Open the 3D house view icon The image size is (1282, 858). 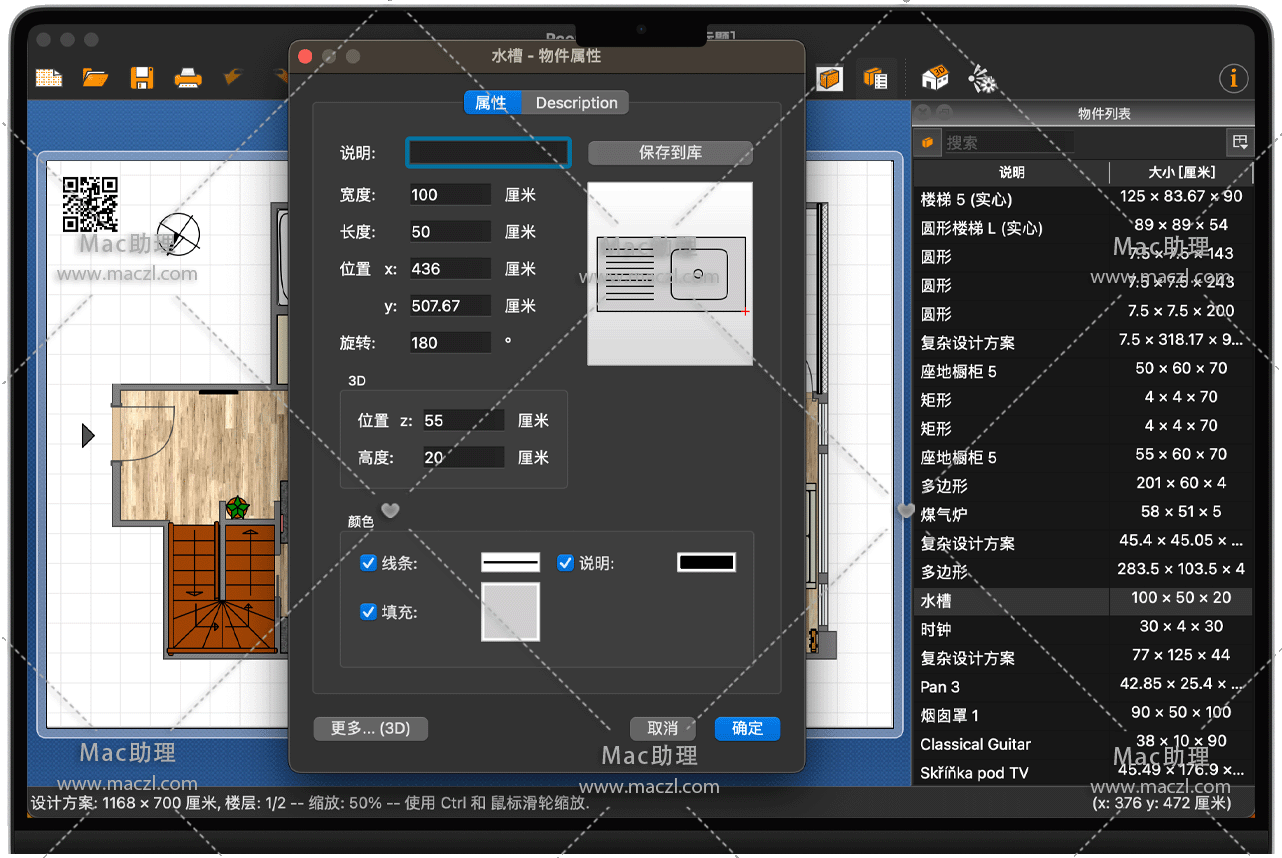934,77
